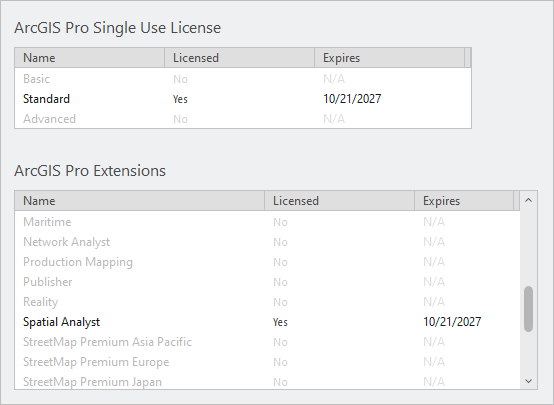The width and height of the screenshot is (554, 405).
Task: Click the Licensed column header in Single Use License table
Action: pos(240,58)
